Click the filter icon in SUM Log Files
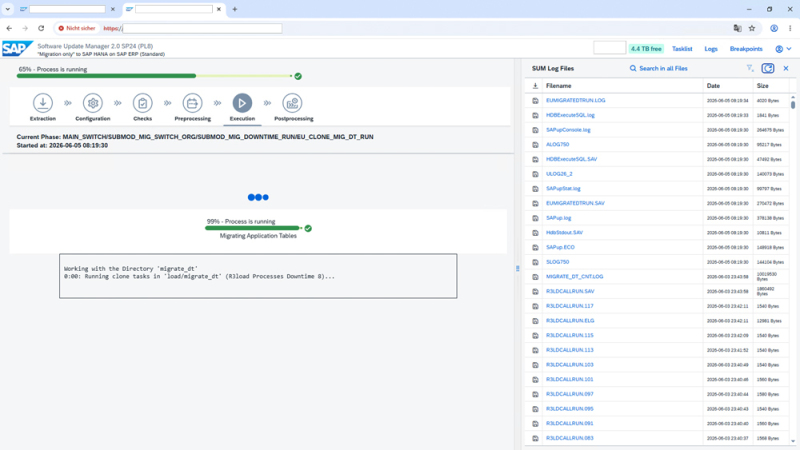 749,68
